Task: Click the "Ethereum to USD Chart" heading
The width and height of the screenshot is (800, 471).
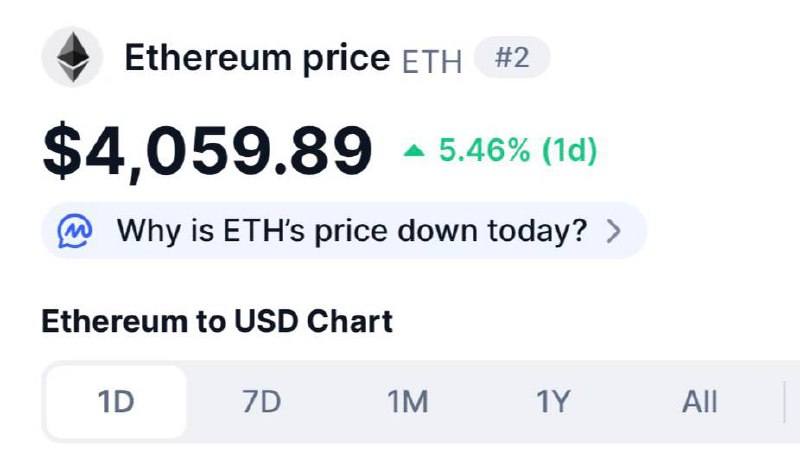Action: (217, 321)
